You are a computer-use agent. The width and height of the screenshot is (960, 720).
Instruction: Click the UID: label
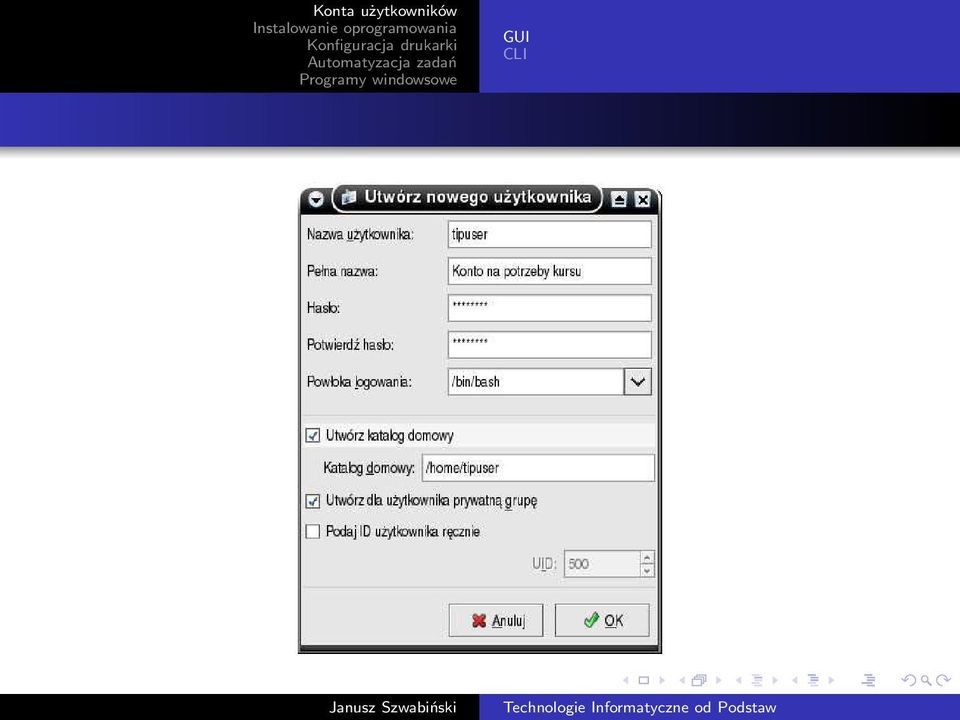click(544, 564)
